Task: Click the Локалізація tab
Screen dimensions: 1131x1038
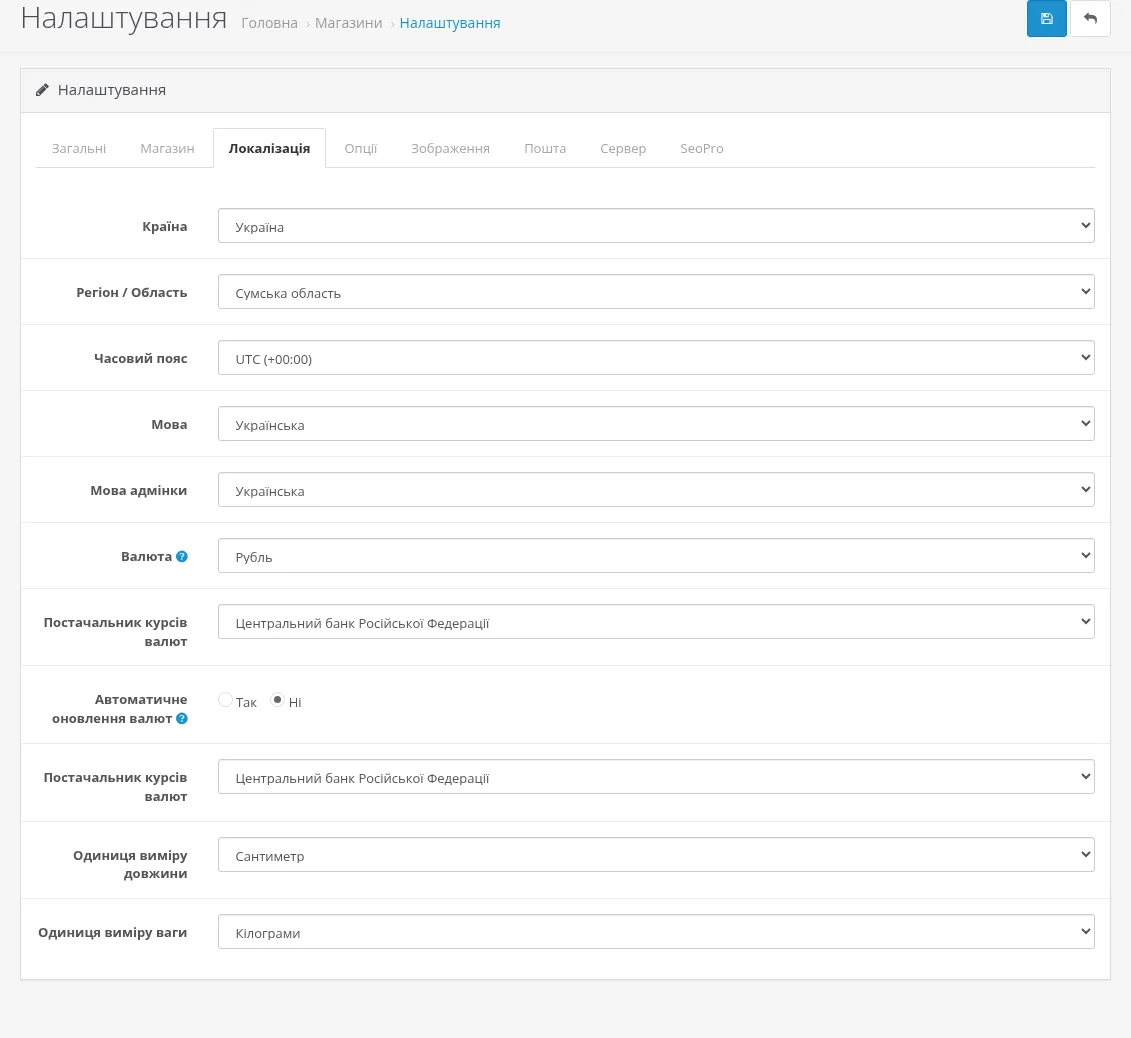Action: click(x=269, y=149)
